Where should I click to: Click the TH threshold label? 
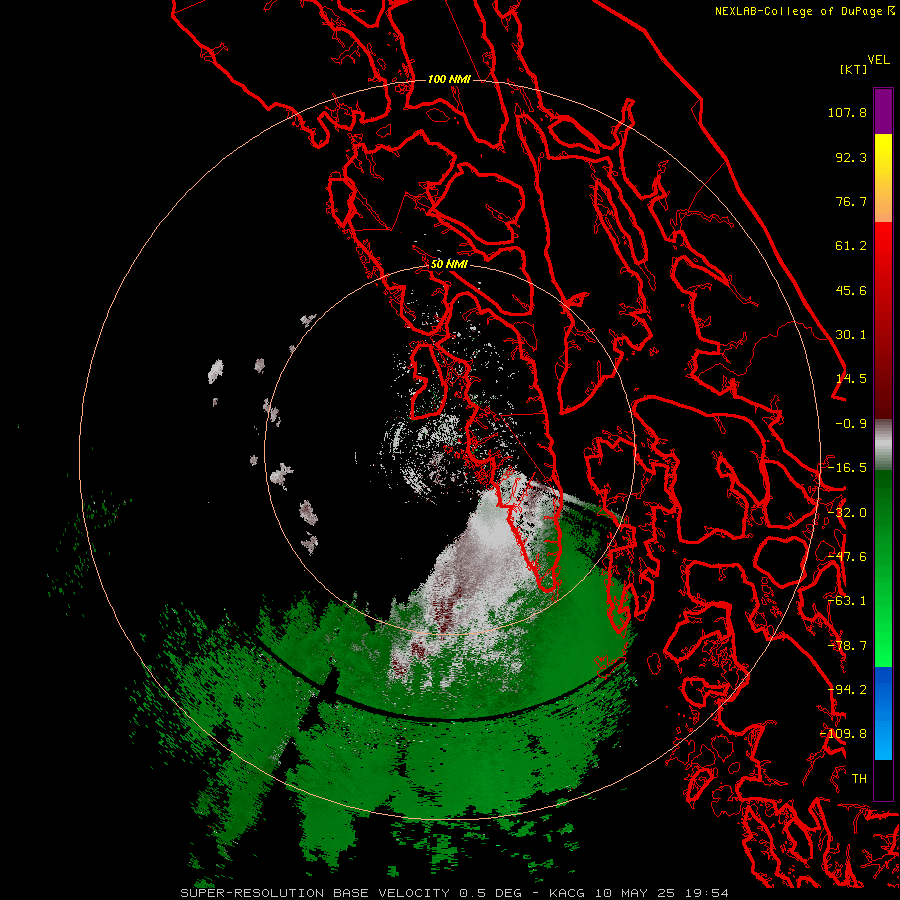[x=859, y=779]
